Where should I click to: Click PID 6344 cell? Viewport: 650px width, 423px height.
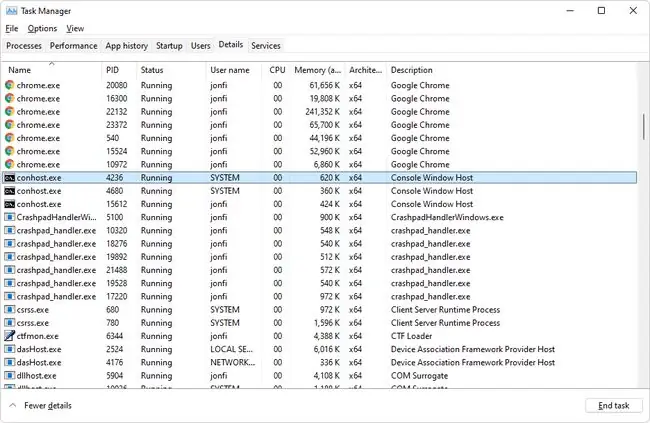pos(114,336)
